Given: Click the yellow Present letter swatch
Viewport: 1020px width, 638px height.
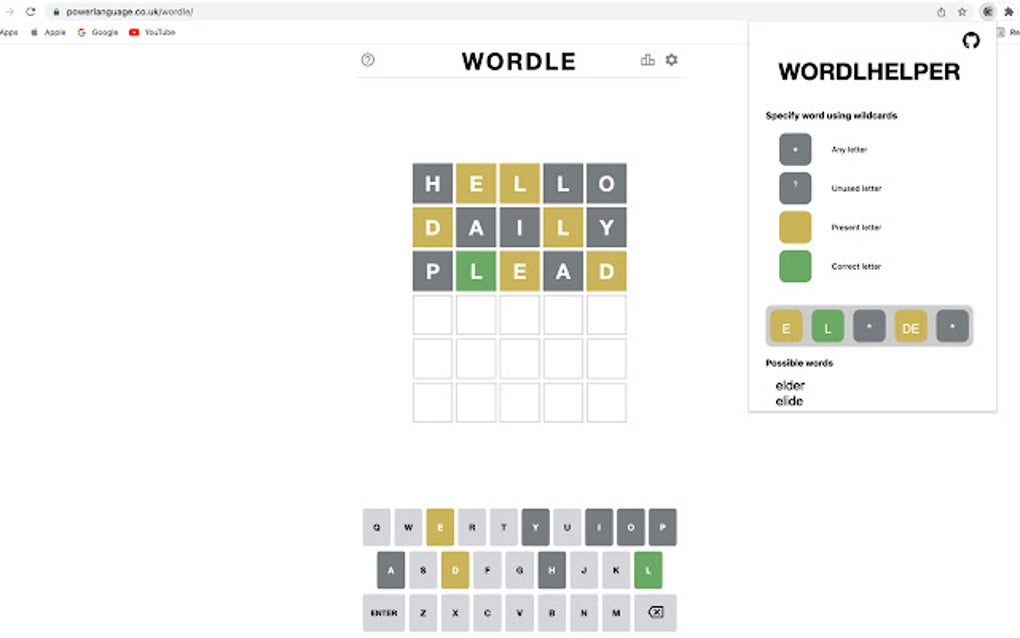Looking at the screenshot, I should 794,227.
